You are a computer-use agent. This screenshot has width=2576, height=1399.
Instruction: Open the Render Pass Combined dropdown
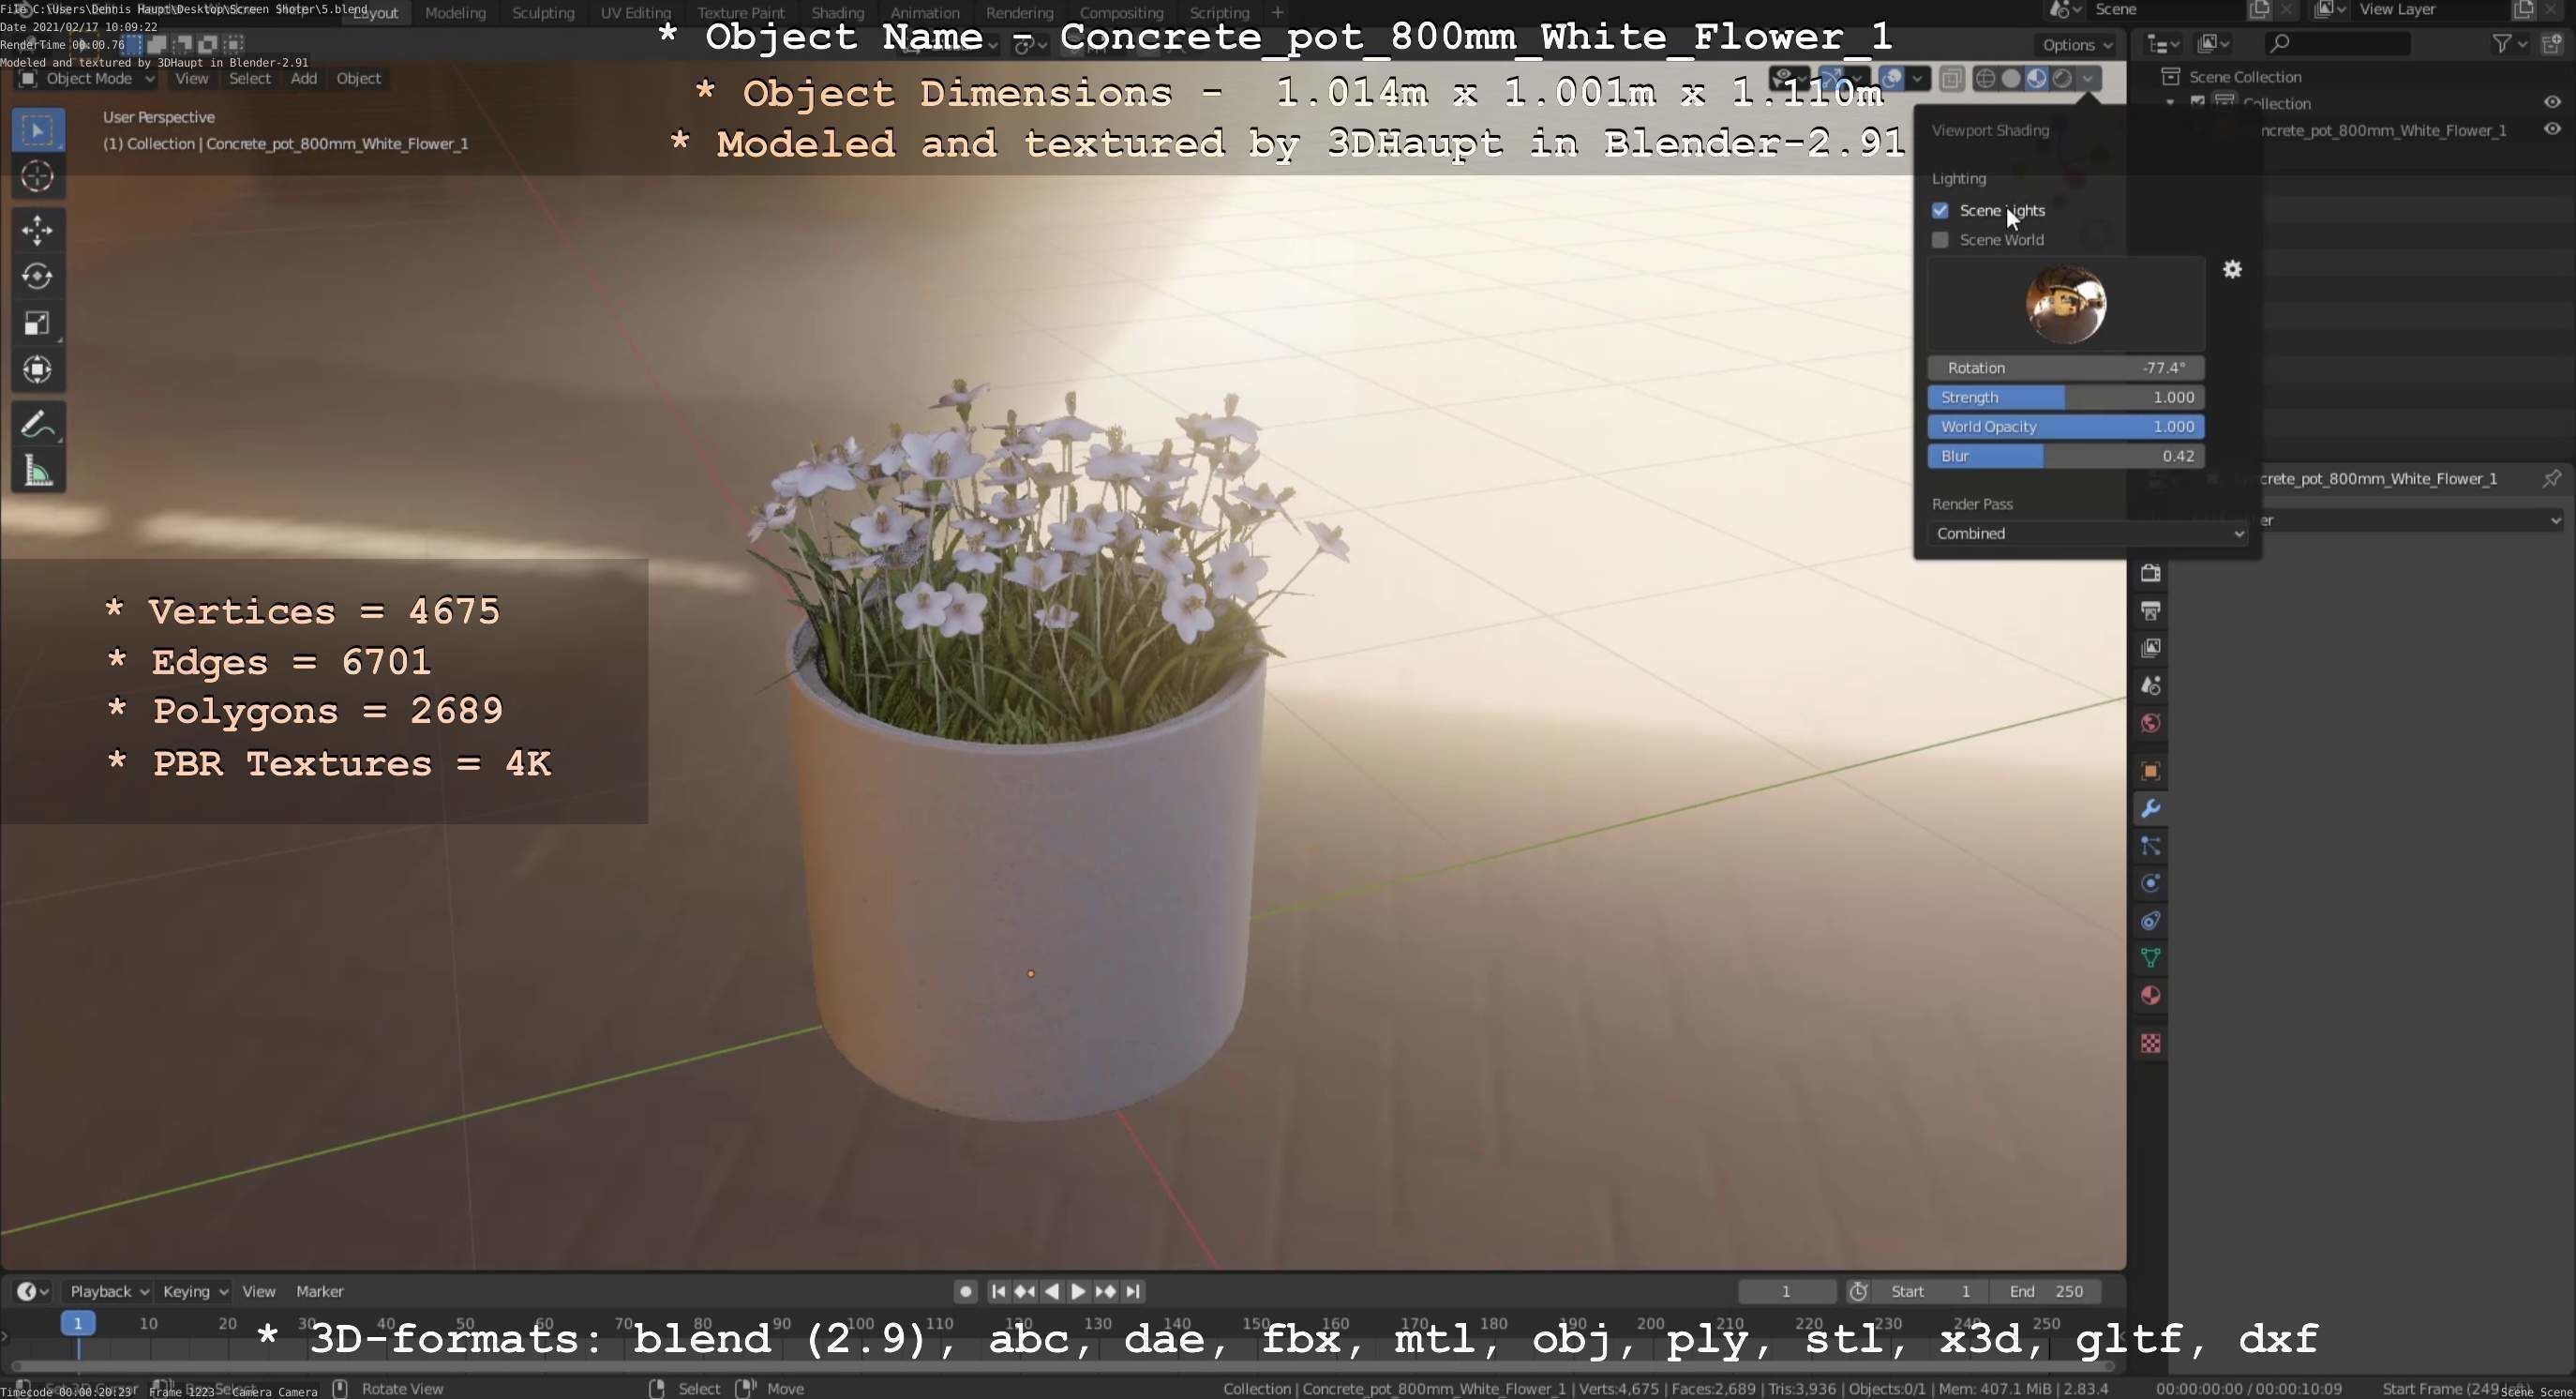2087,533
